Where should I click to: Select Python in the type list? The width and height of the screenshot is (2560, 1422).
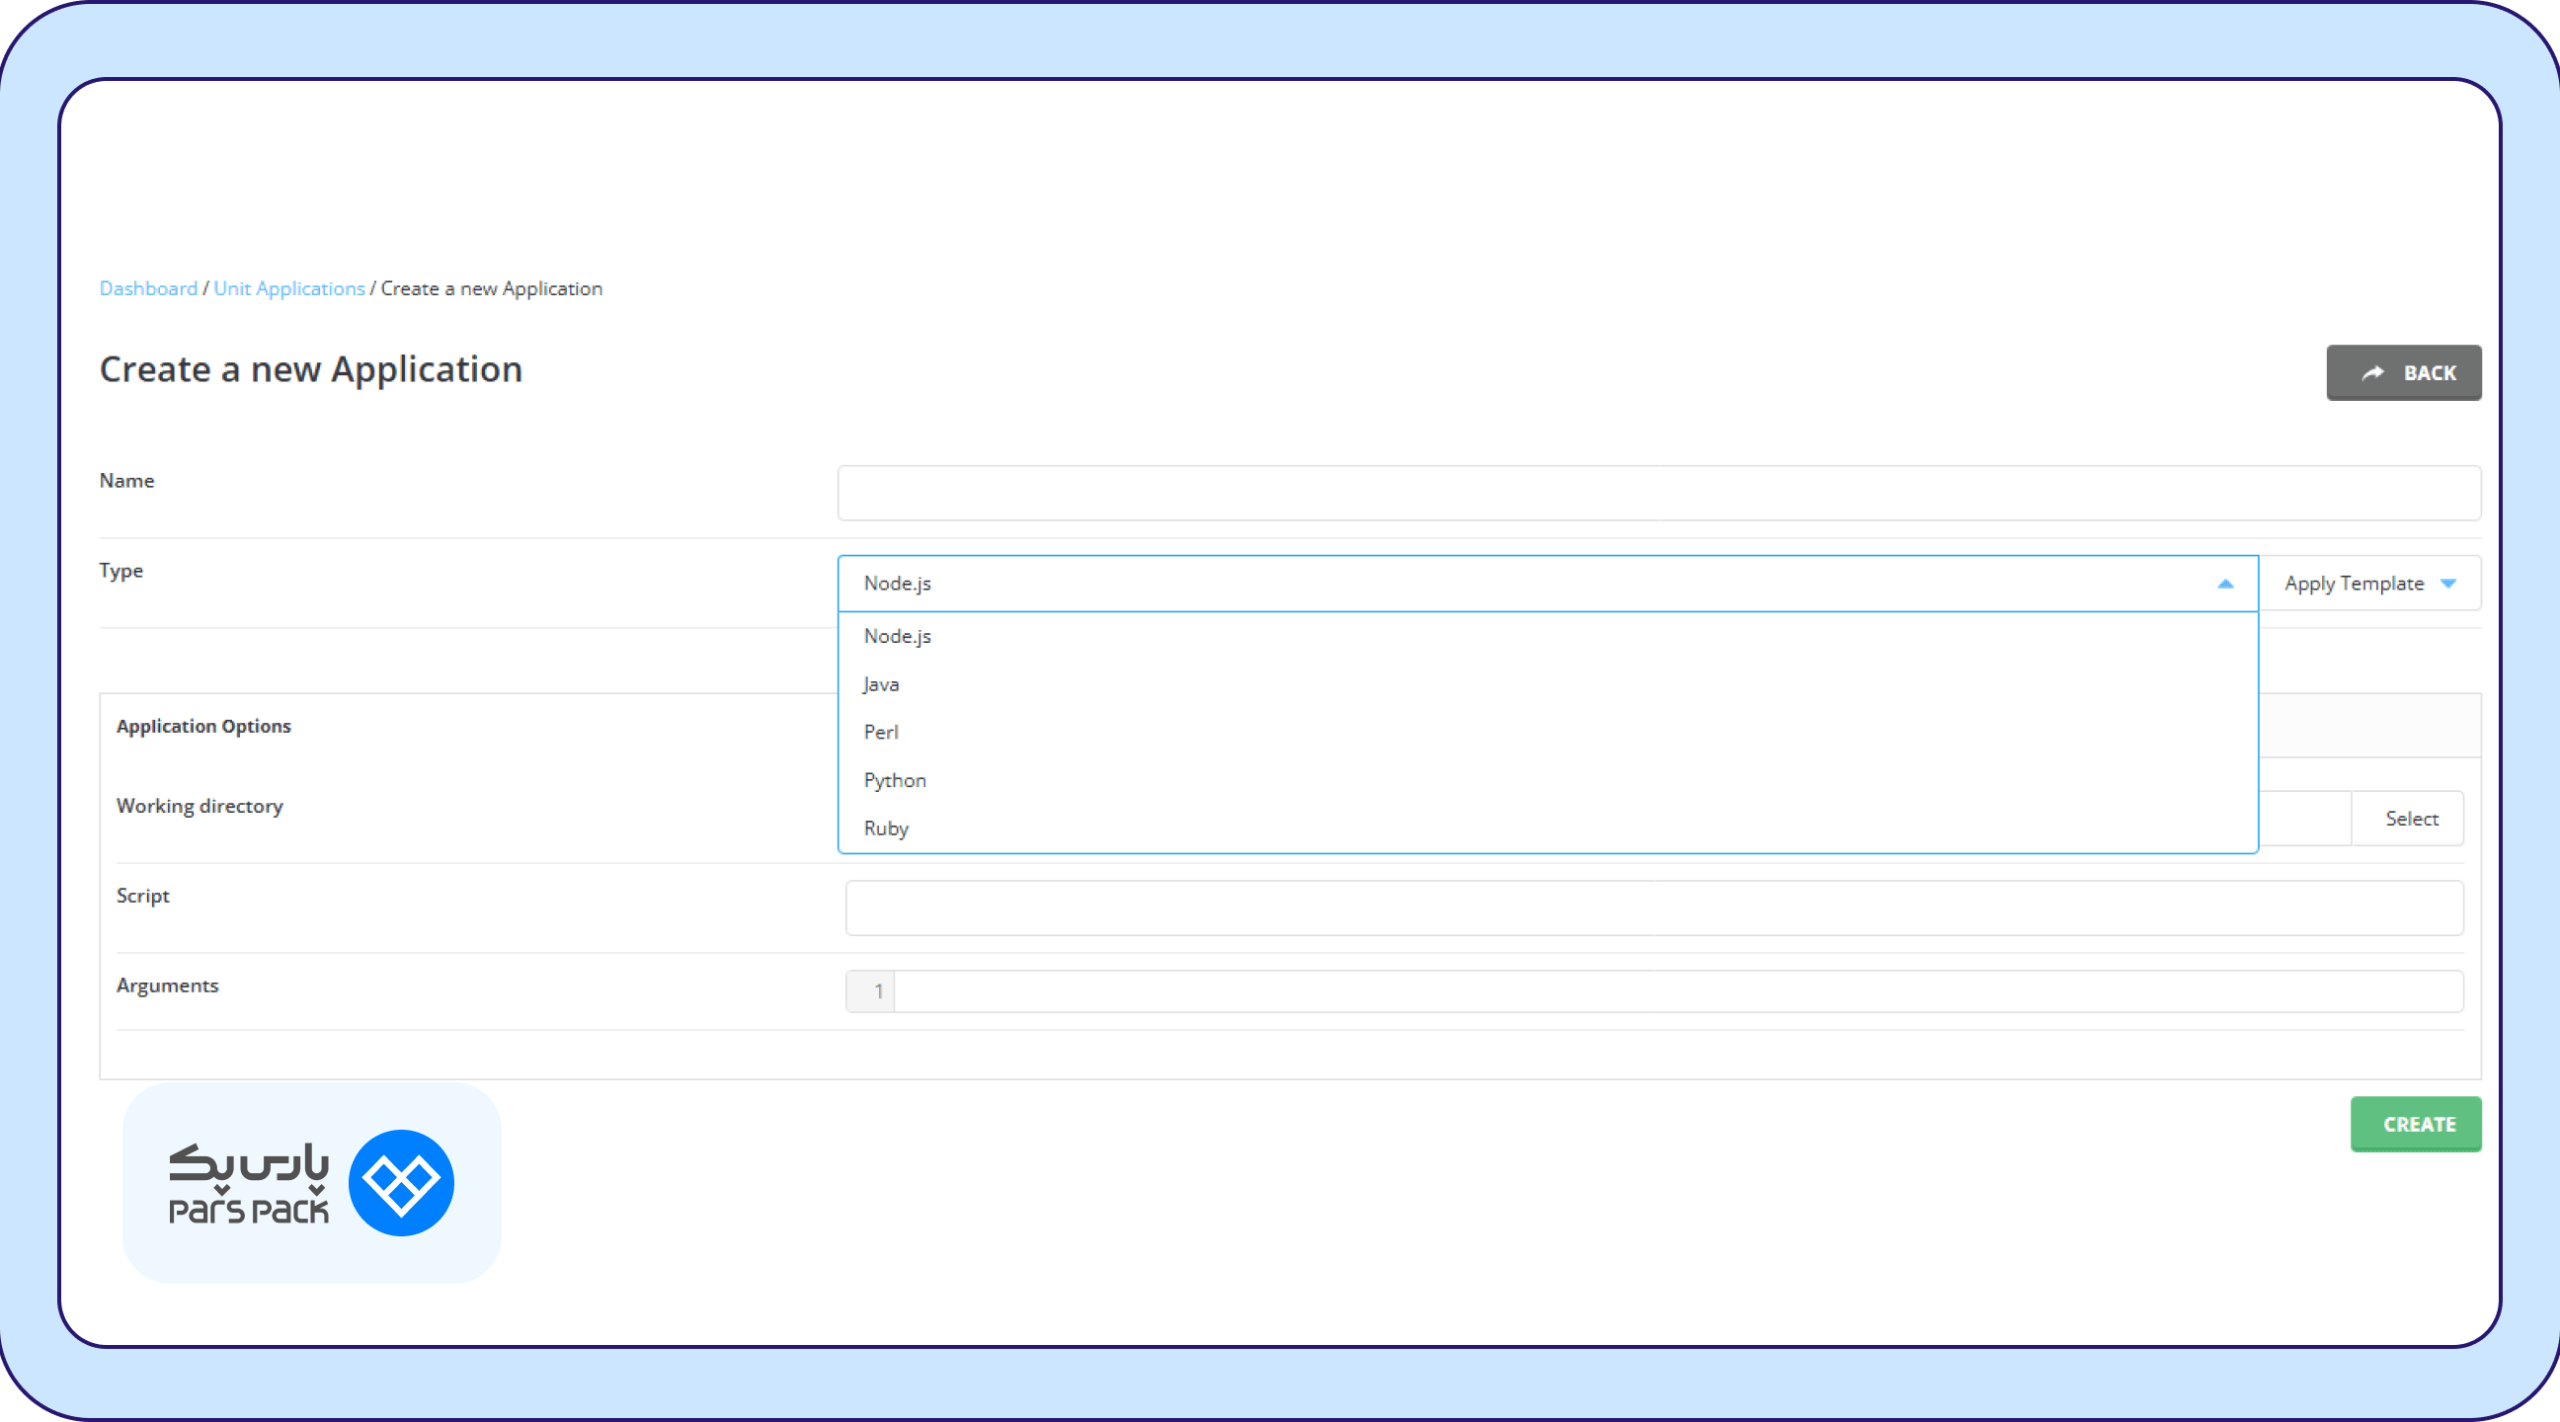tap(894, 780)
